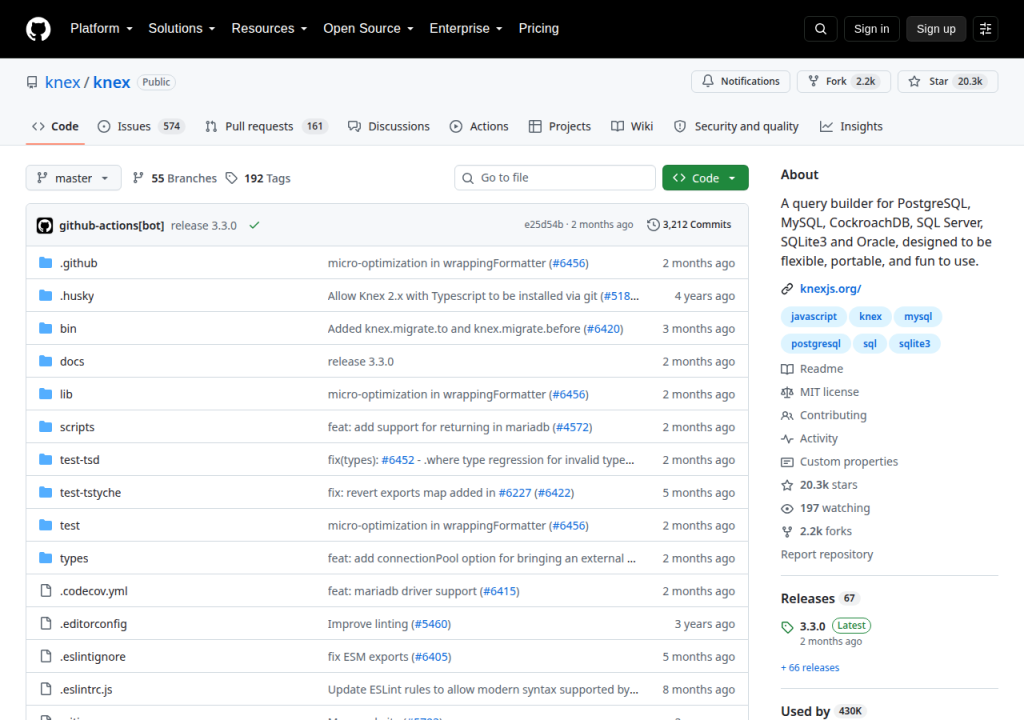View 55 Branches
This screenshot has height=720, width=1024.
coord(174,178)
